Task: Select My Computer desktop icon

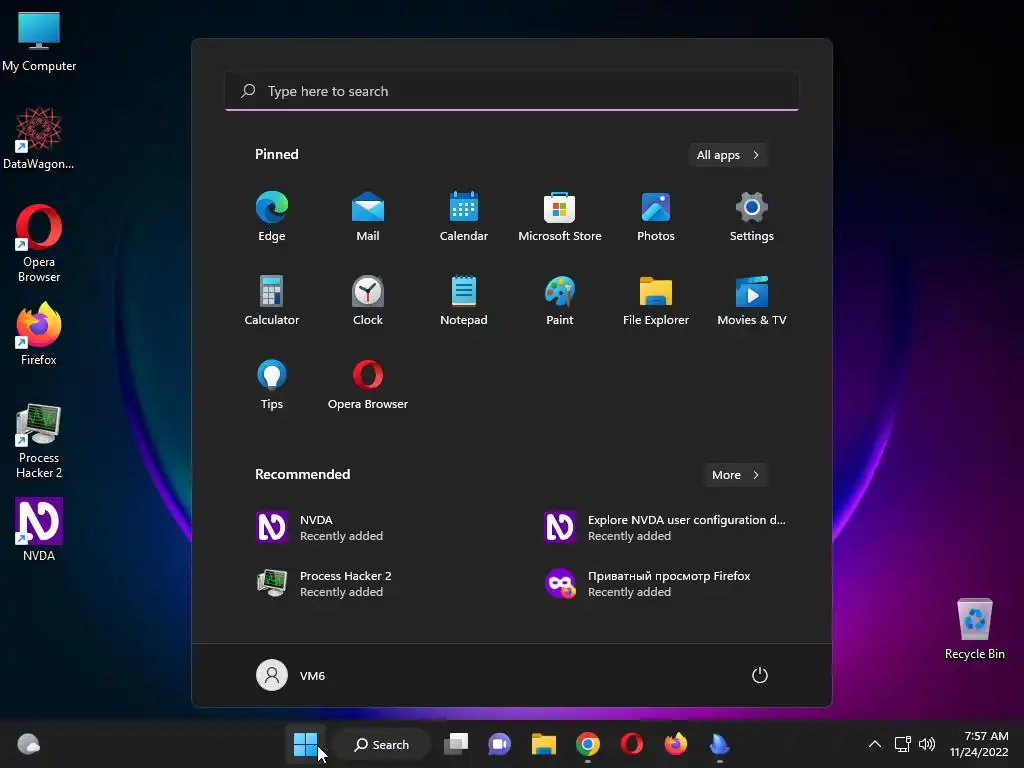Action: [x=39, y=42]
